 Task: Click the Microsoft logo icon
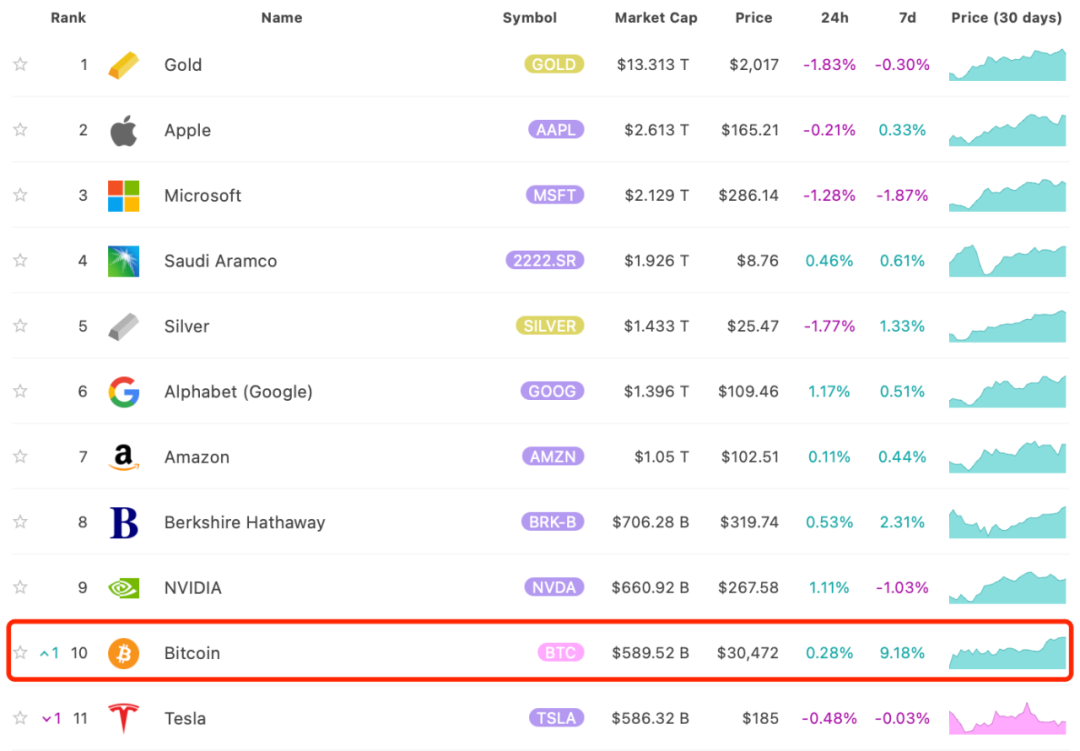click(x=124, y=196)
